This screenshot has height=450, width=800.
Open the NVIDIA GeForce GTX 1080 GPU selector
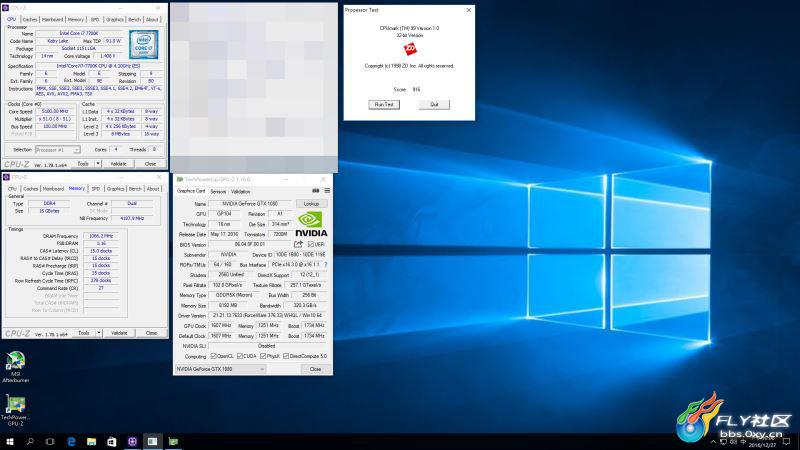(x=220, y=369)
